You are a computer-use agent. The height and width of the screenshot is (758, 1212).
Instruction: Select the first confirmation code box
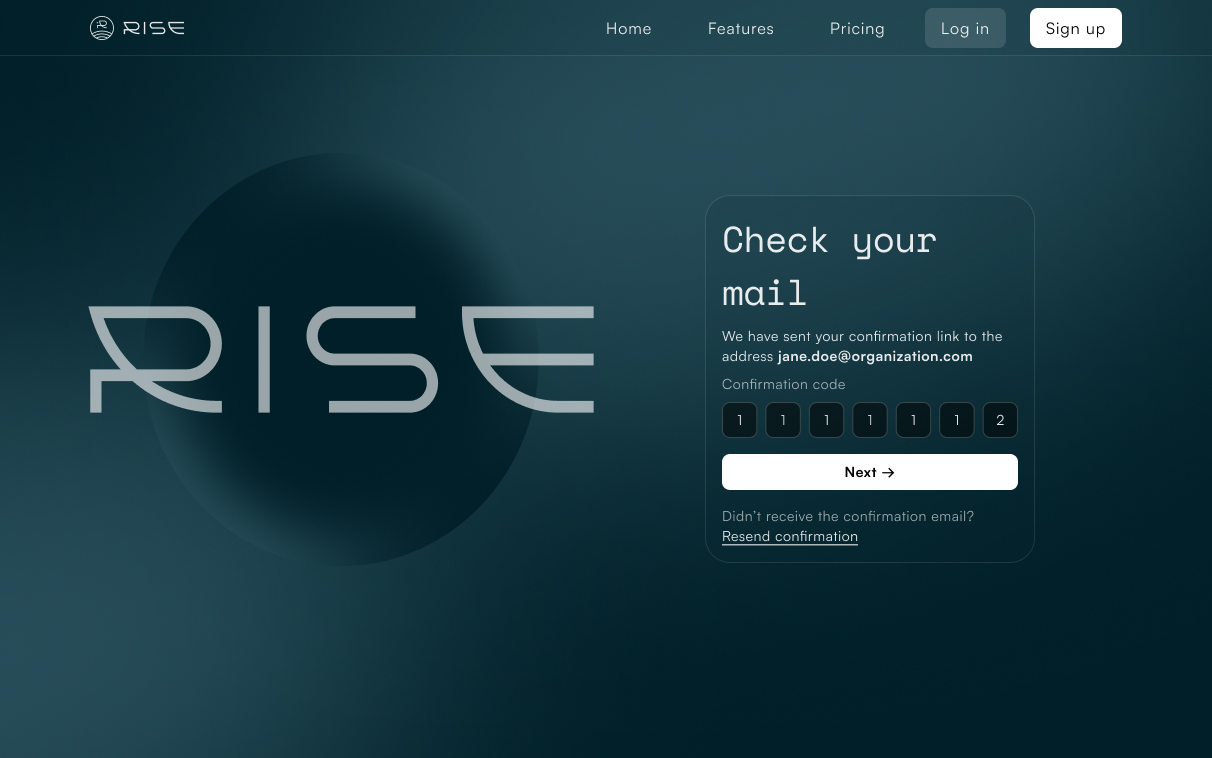(x=739, y=420)
